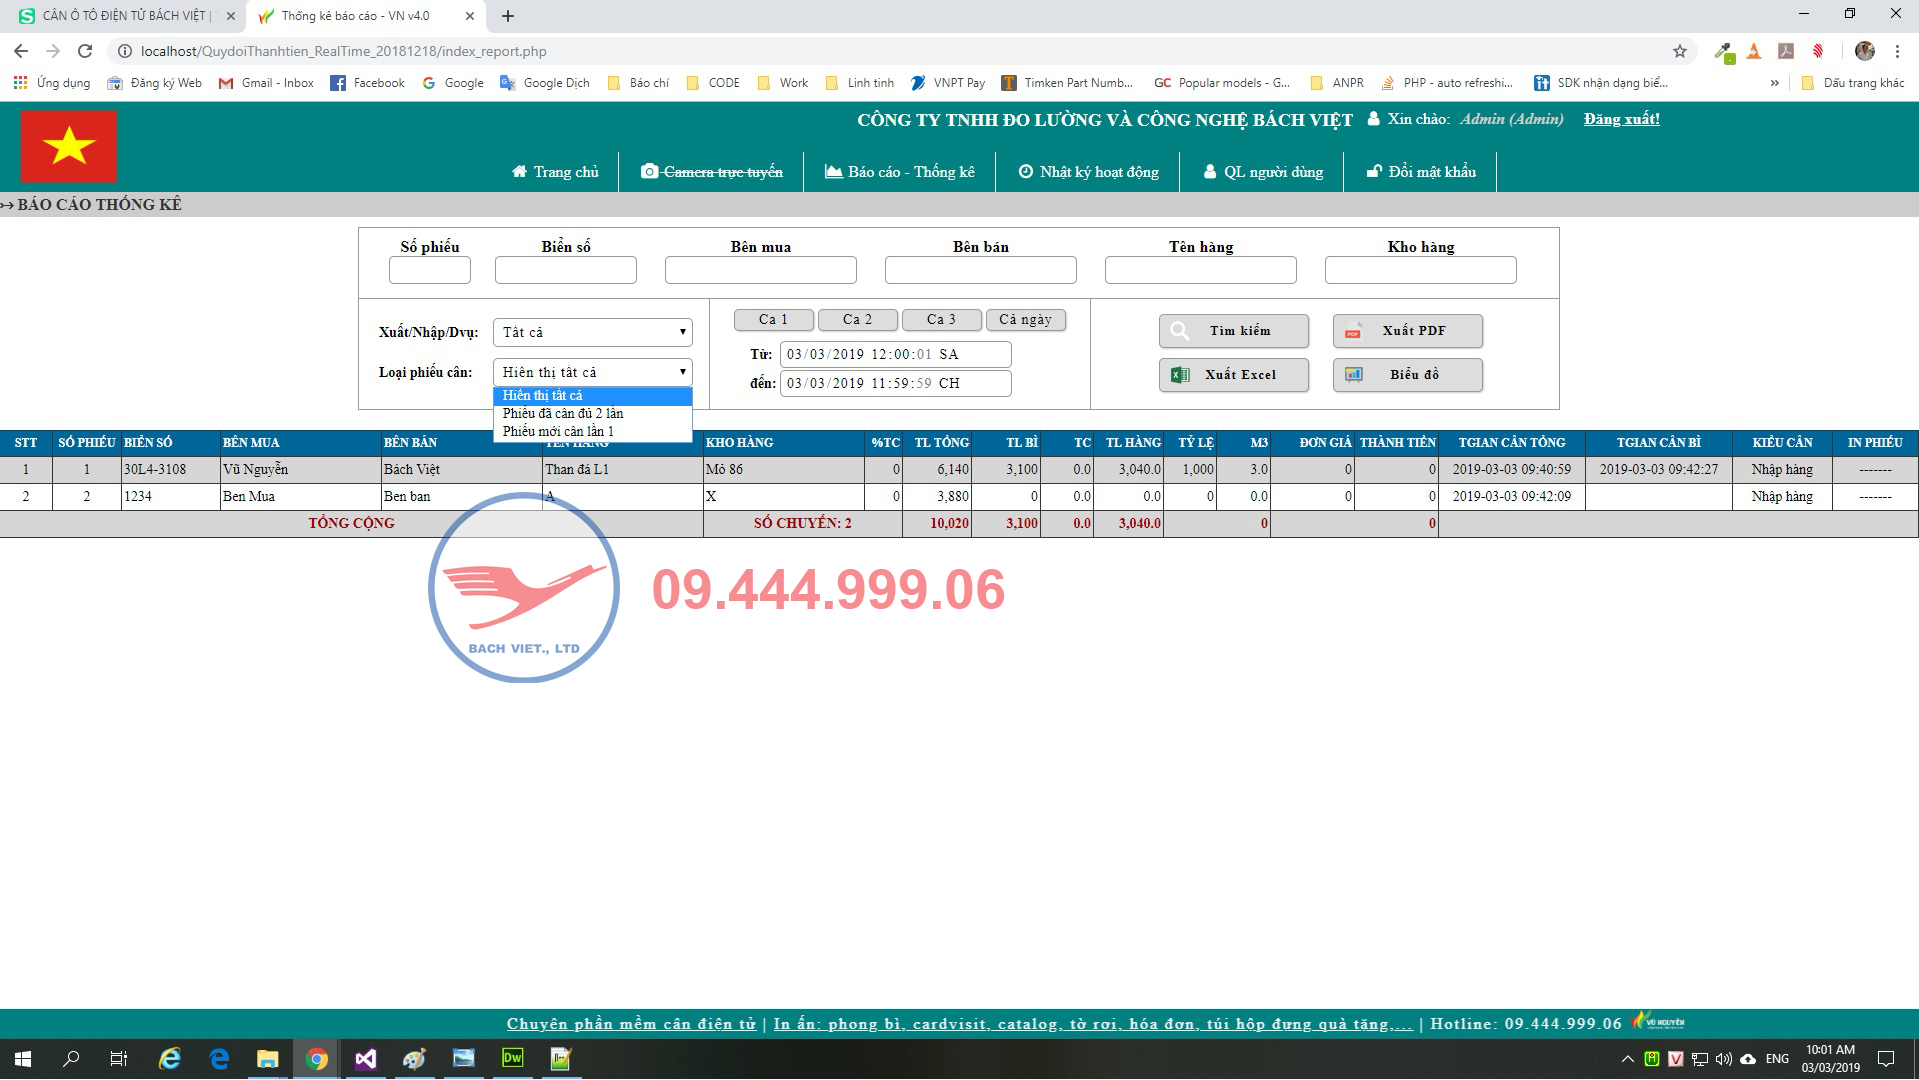Image resolution: width=1919 pixels, height=1080 pixels.
Task: Open the VNPT Pay bookmark
Action: point(948,83)
